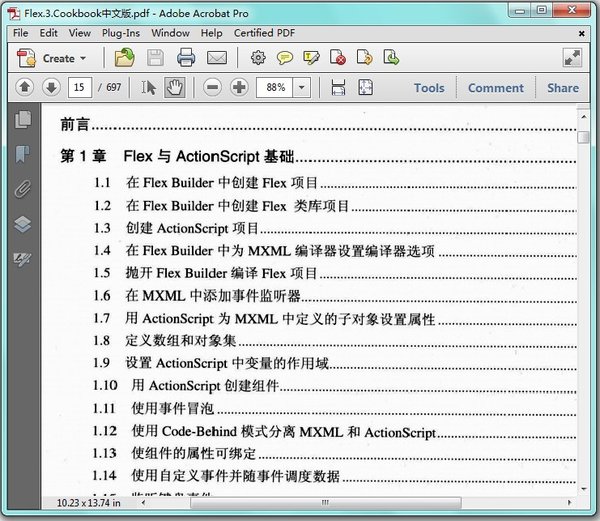Click horizontal scrollbar left arrow
The width and height of the screenshot is (600, 521).
143,502
